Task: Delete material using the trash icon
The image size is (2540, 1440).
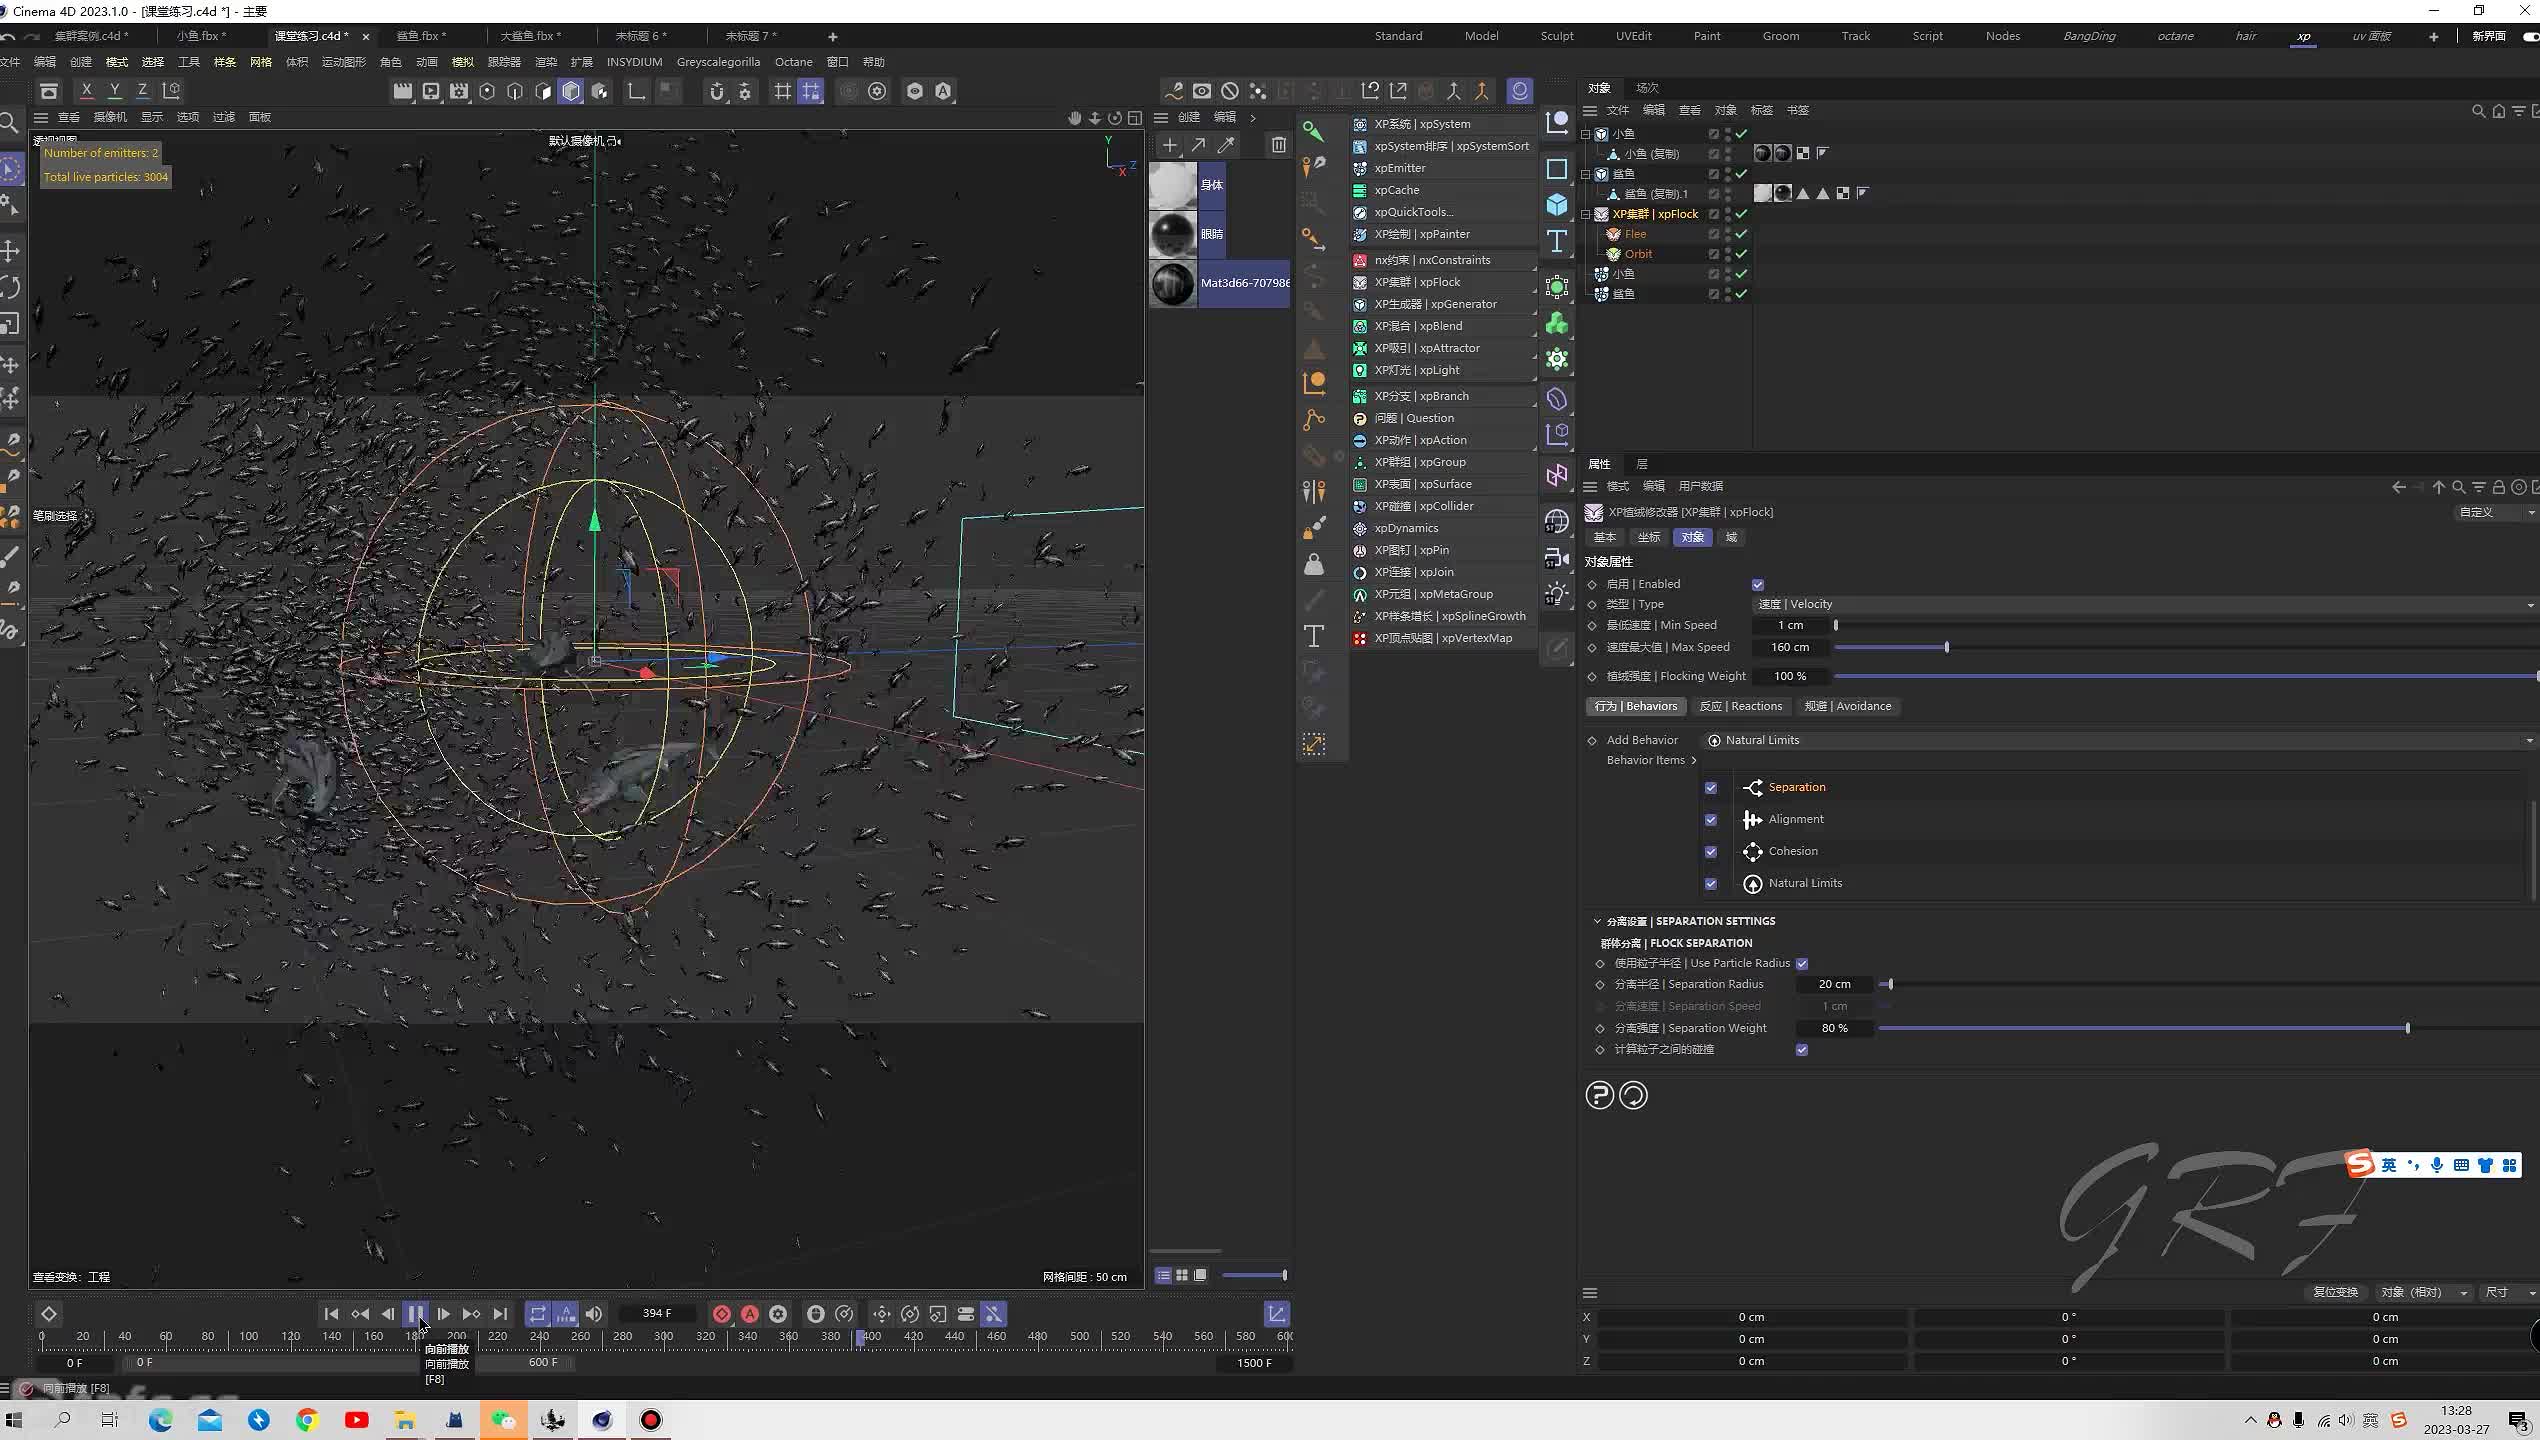Action: point(1279,145)
